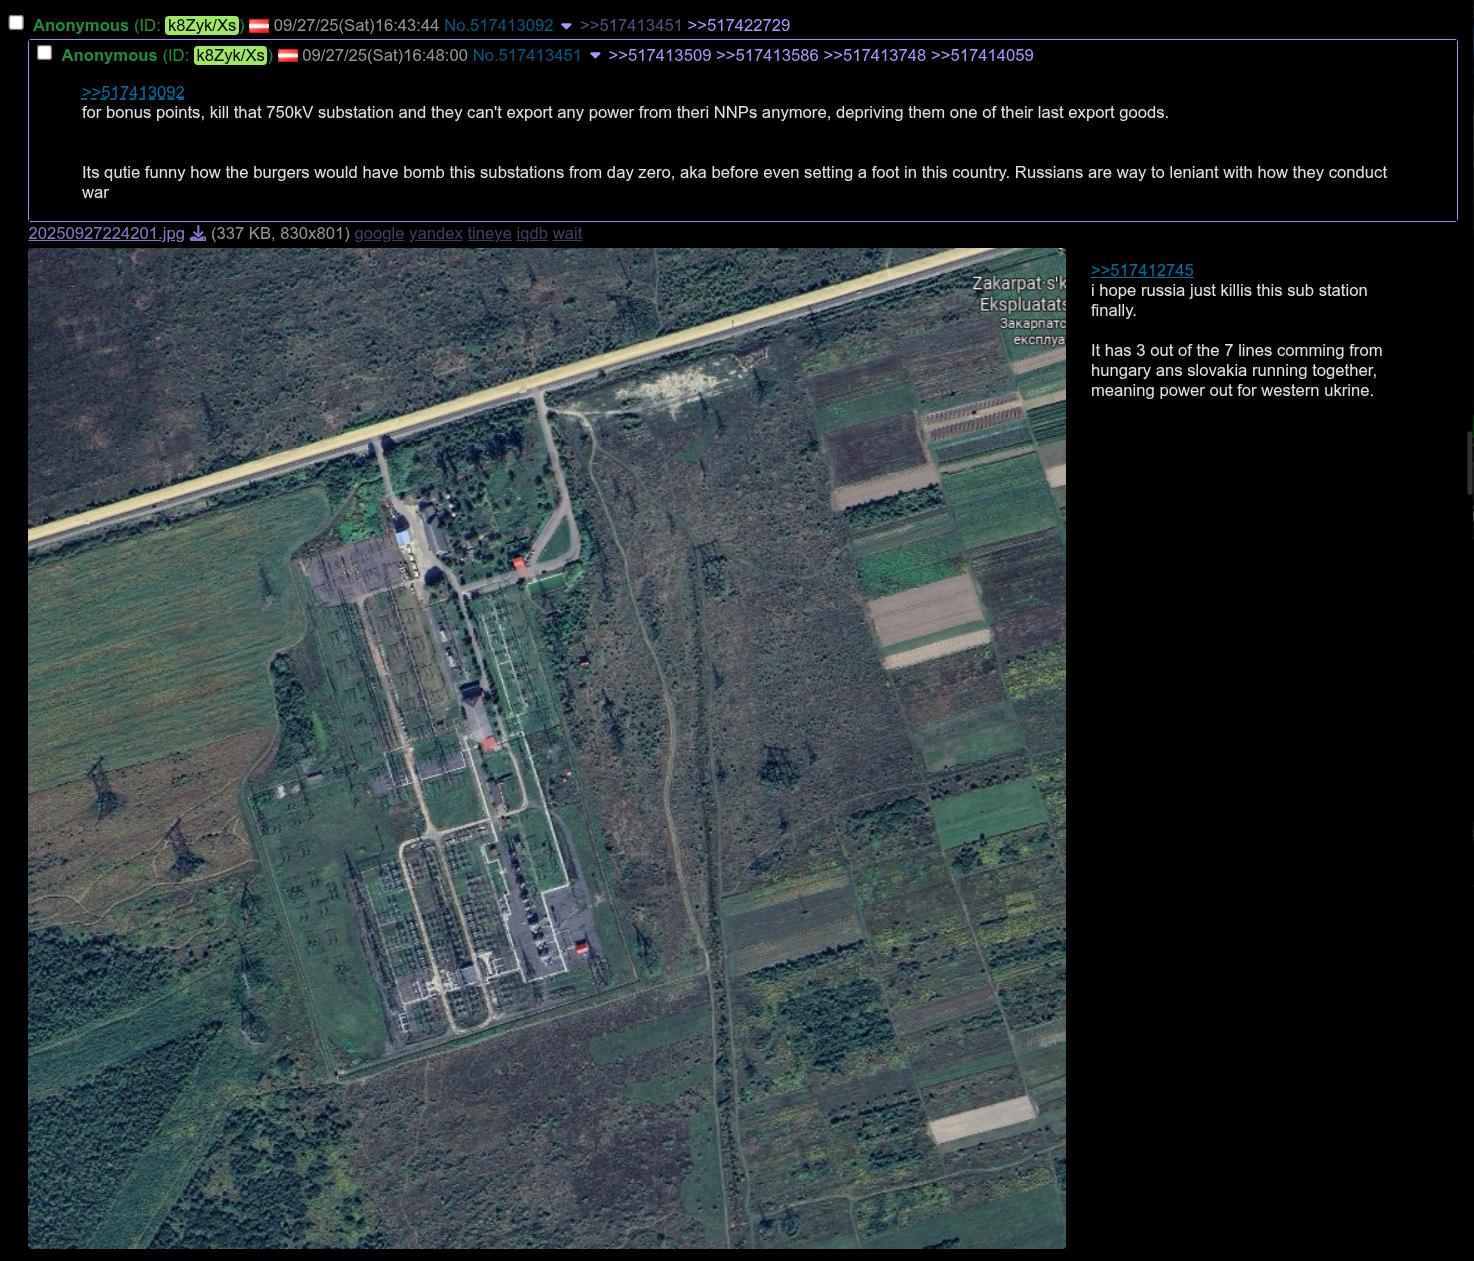Image resolution: width=1474 pixels, height=1261 pixels.
Task: Click the wait reverse-search link
Action: (x=567, y=233)
